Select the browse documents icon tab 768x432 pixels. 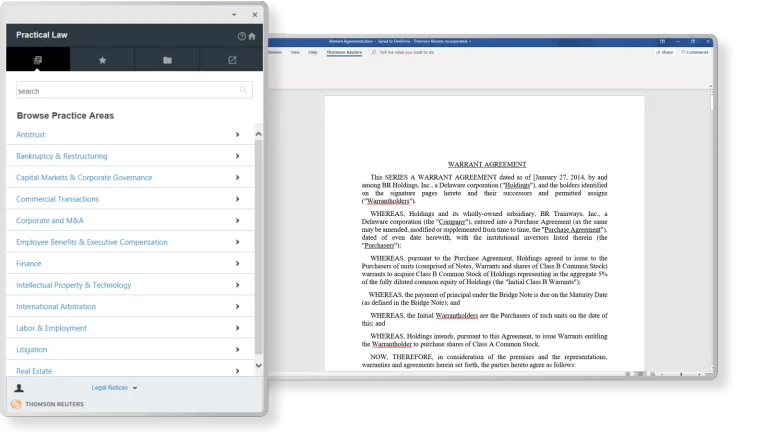[37, 60]
